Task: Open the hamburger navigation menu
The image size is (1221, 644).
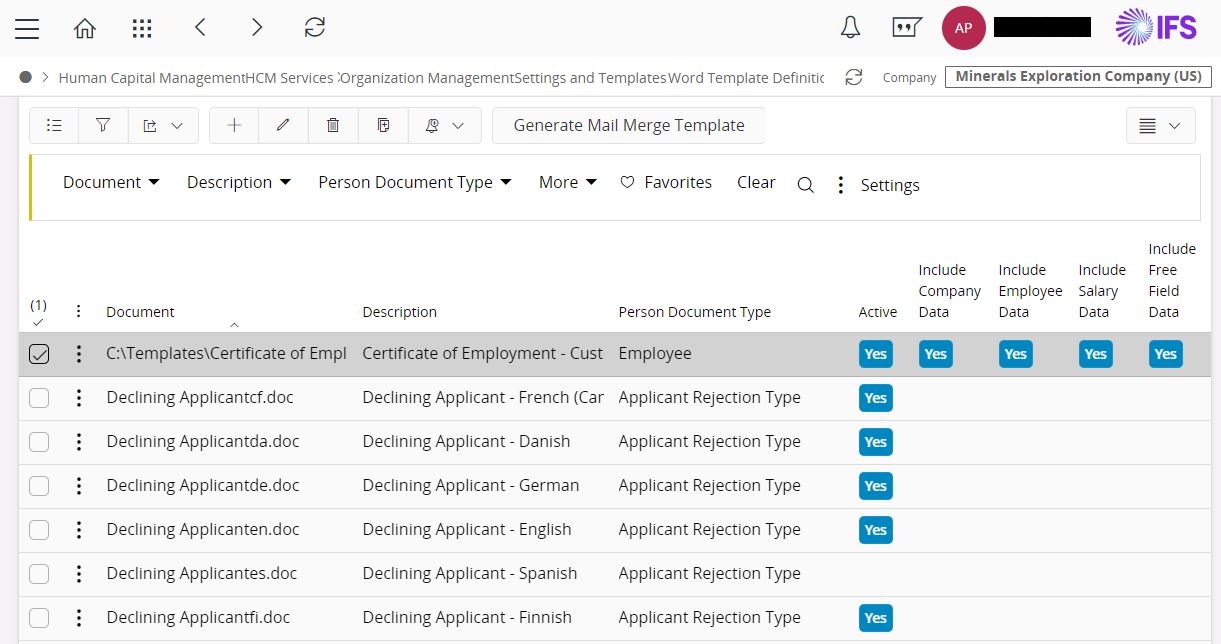Action: point(27,28)
